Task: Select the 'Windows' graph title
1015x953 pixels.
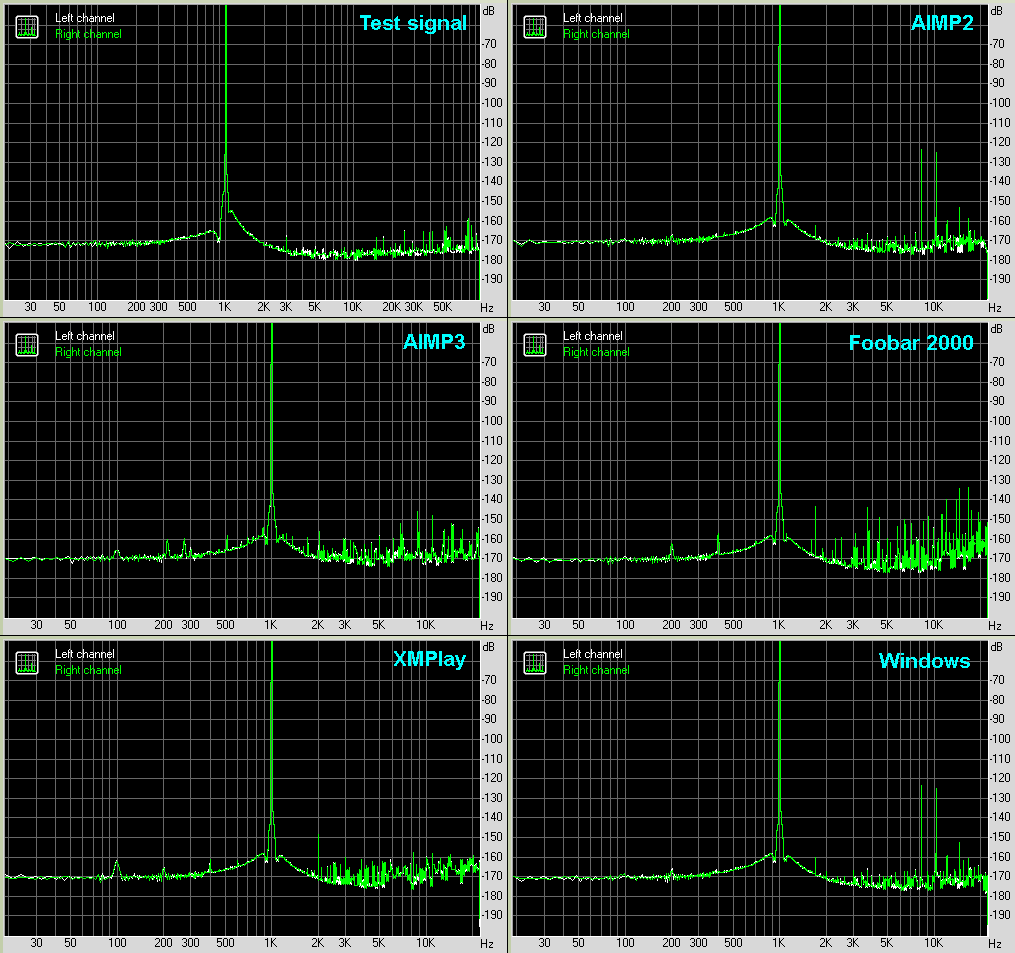Action: (924, 660)
